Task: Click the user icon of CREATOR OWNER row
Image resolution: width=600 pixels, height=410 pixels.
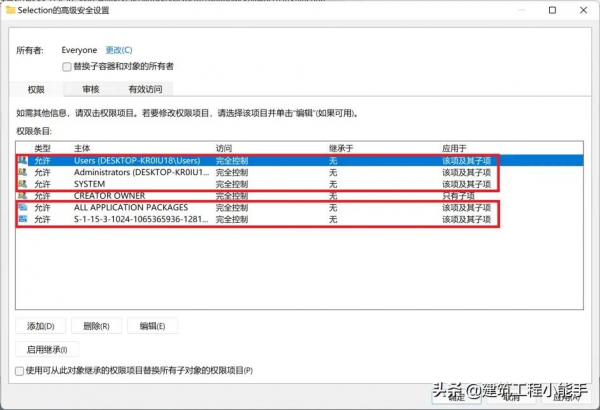Action: [x=23, y=196]
